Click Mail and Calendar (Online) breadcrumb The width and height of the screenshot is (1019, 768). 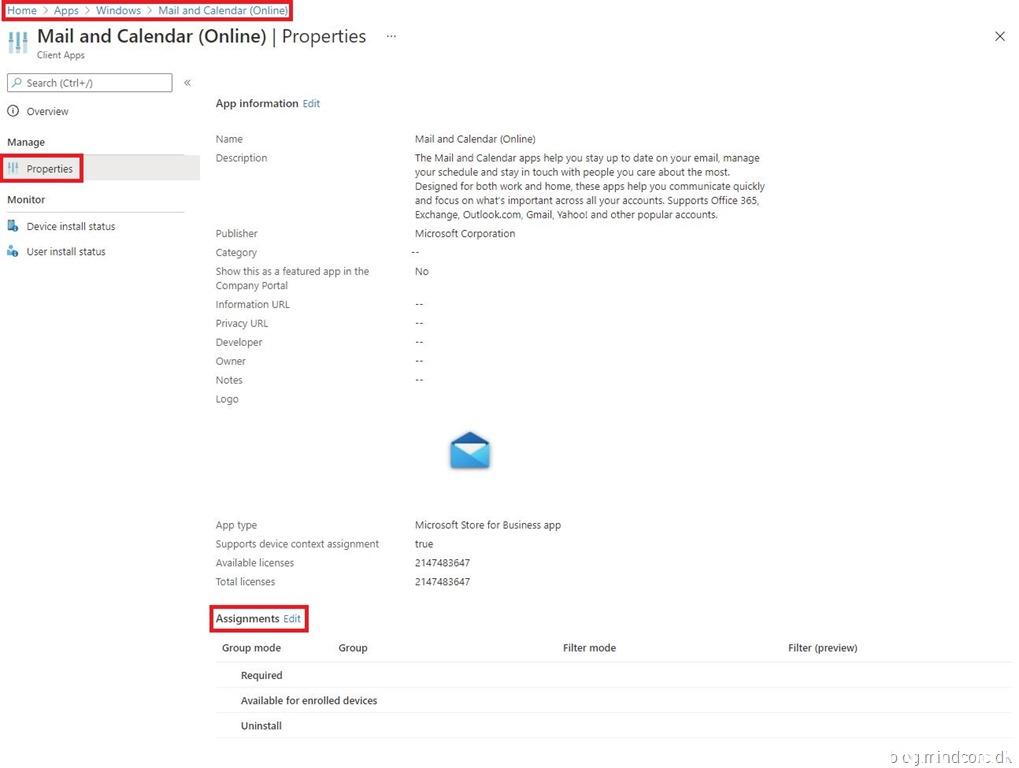click(222, 10)
